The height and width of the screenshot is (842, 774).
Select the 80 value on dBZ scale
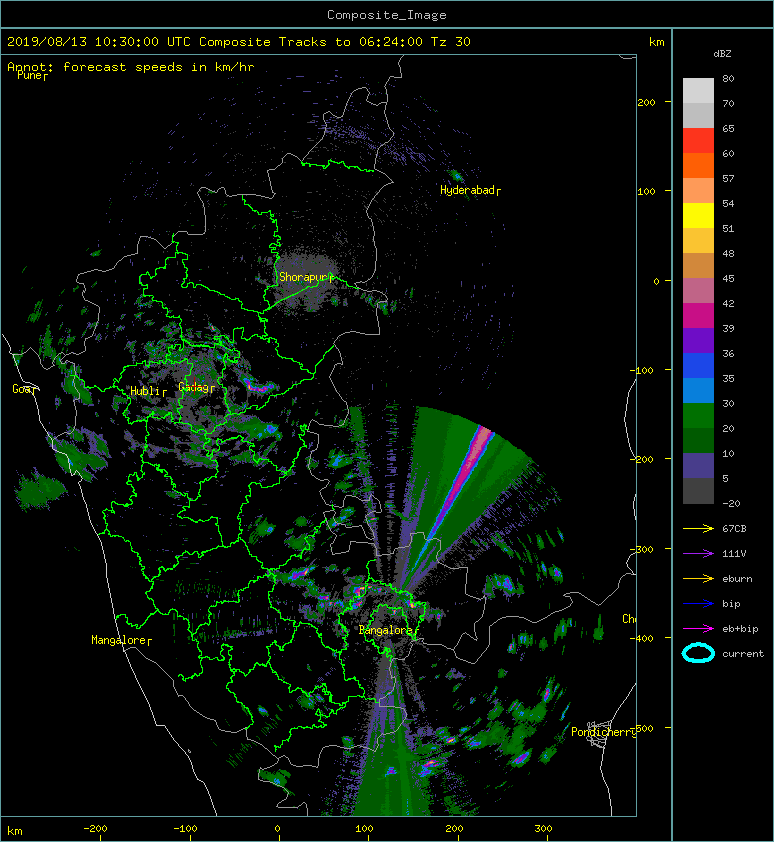(x=728, y=78)
